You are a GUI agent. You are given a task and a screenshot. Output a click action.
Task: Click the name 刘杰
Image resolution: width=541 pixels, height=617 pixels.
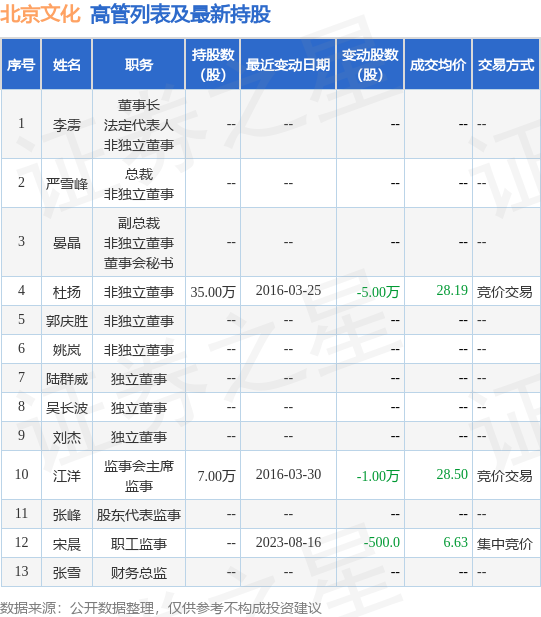(x=67, y=437)
